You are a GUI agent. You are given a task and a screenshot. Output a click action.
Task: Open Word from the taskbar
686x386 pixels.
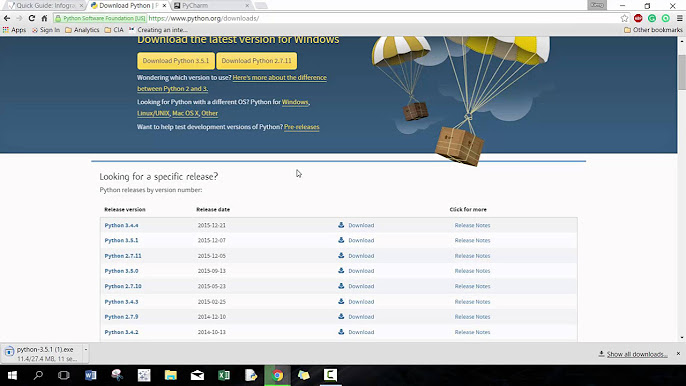point(91,375)
